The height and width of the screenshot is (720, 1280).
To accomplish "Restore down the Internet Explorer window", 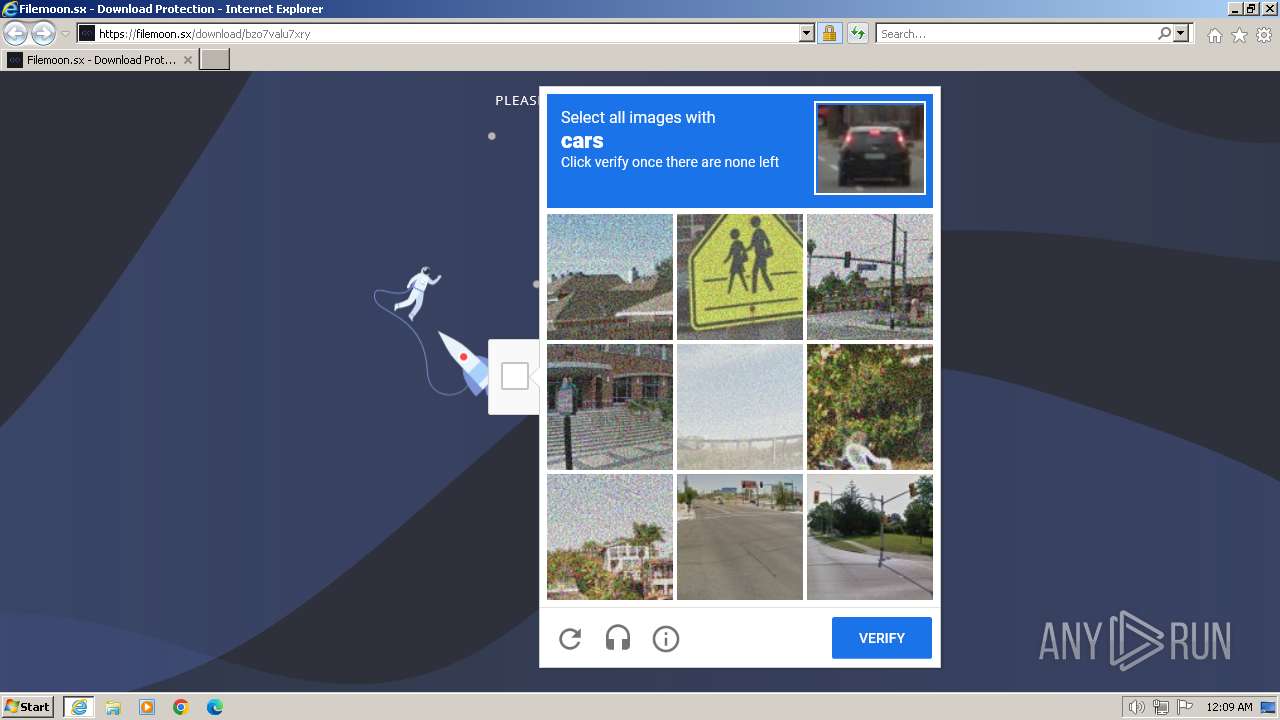I will [1251, 9].
